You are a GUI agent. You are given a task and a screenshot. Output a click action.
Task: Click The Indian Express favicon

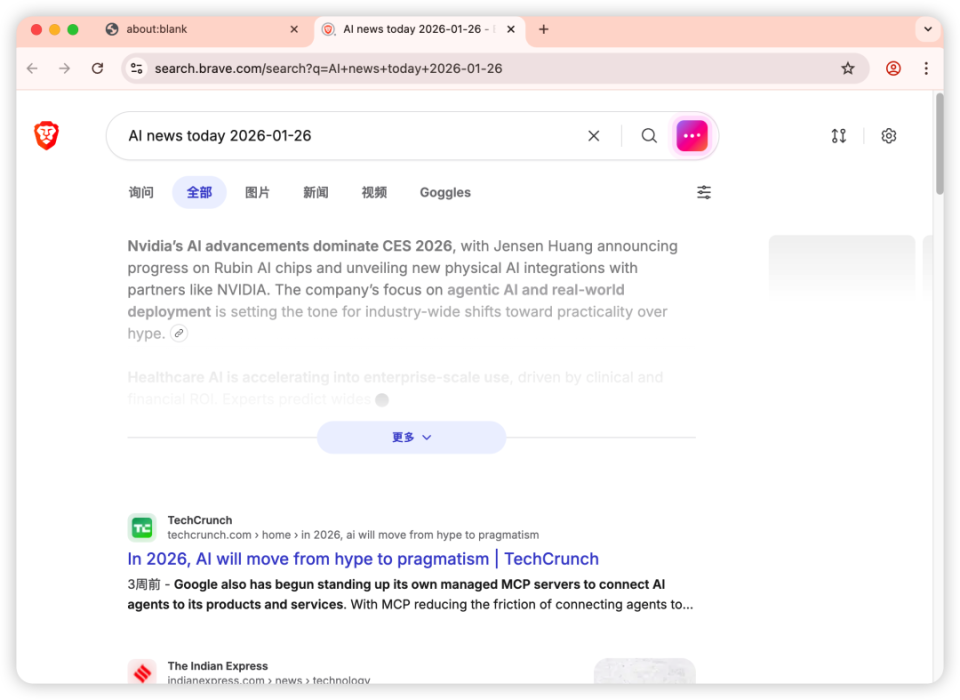[x=142, y=672]
